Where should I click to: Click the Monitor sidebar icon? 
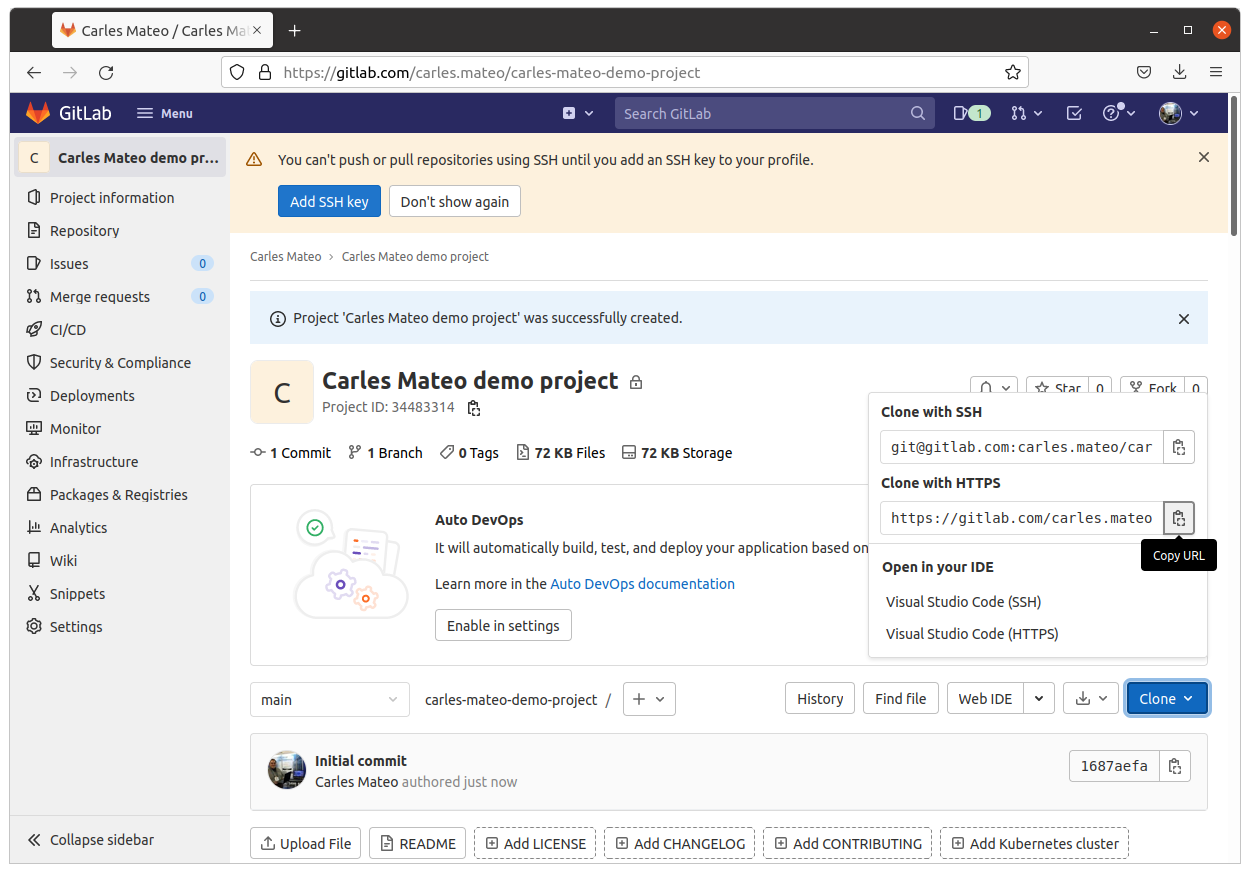(x=34, y=429)
